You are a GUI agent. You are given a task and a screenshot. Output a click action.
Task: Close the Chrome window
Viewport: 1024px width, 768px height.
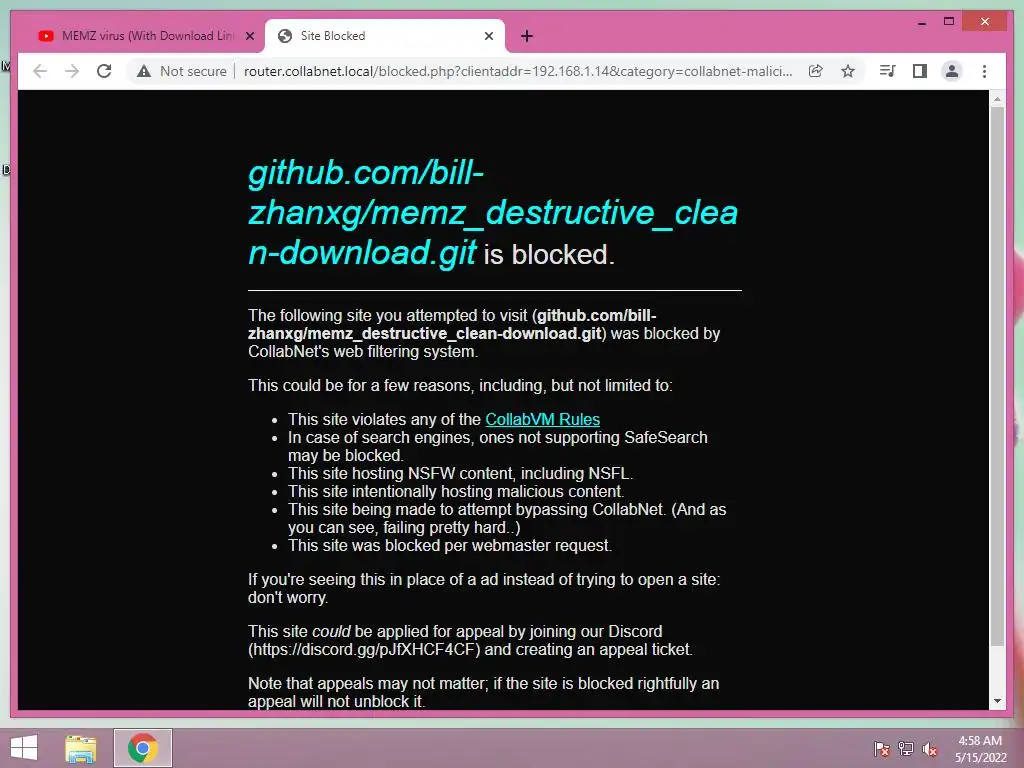(985, 22)
